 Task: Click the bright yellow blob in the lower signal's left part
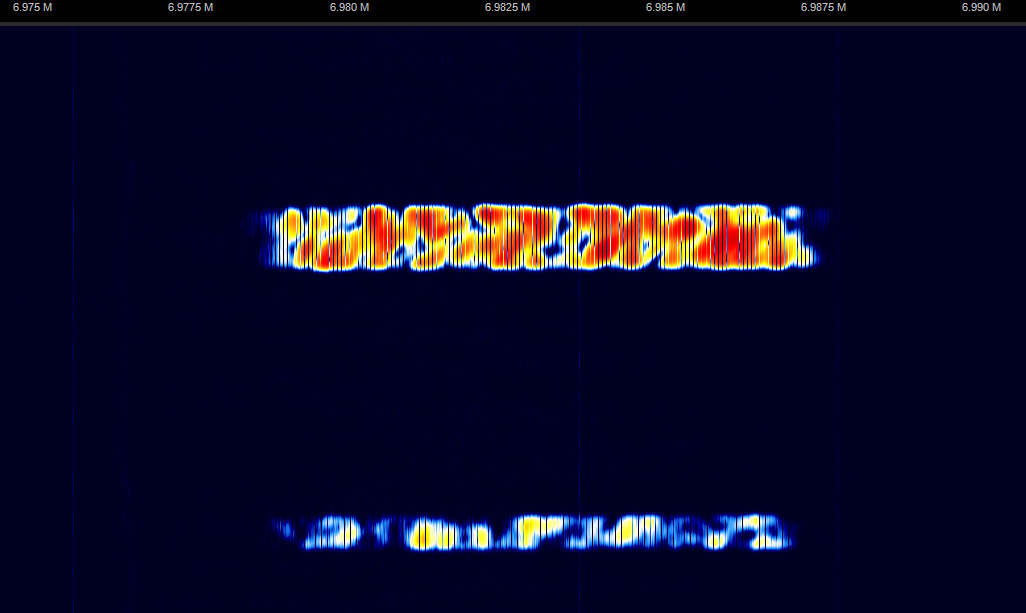[427, 536]
